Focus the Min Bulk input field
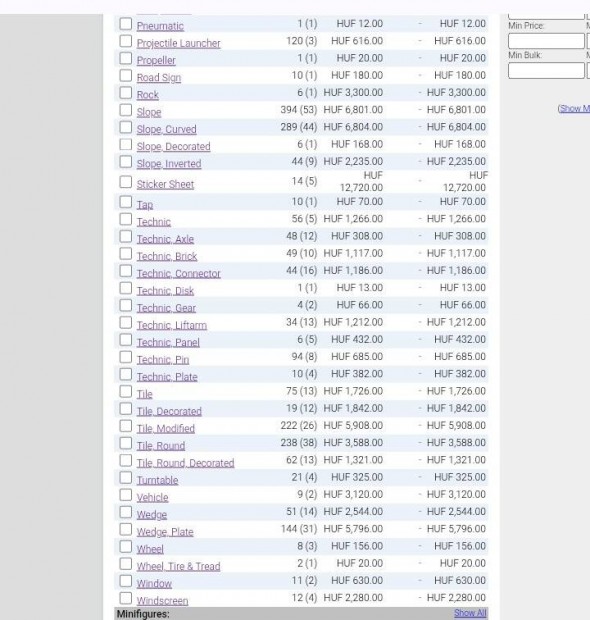Image resolution: width=590 pixels, height=620 pixels. click(546, 71)
